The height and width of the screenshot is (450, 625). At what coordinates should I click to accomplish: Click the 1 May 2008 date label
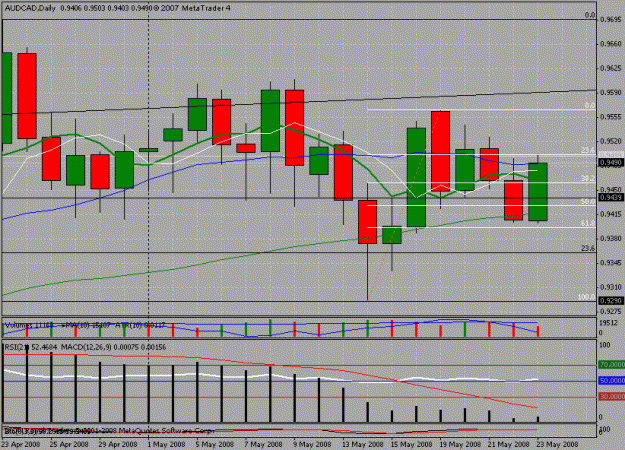coord(166,444)
